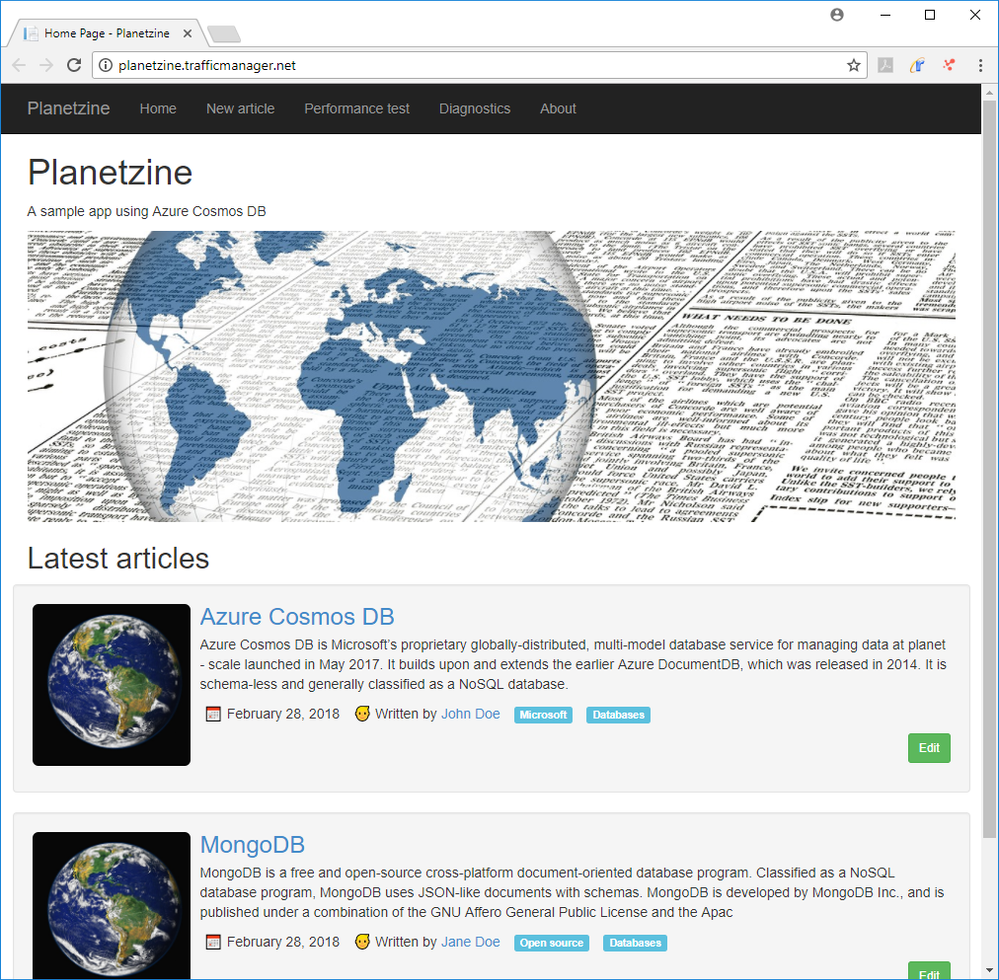The height and width of the screenshot is (980, 999).
Task: Click the browser forward arrow
Action: (x=46, y=65)
